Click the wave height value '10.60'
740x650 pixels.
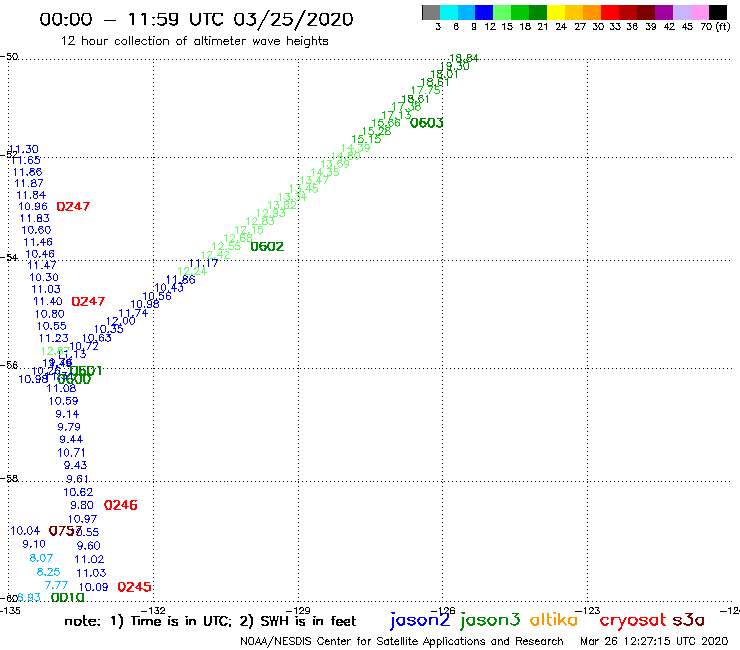36,230
